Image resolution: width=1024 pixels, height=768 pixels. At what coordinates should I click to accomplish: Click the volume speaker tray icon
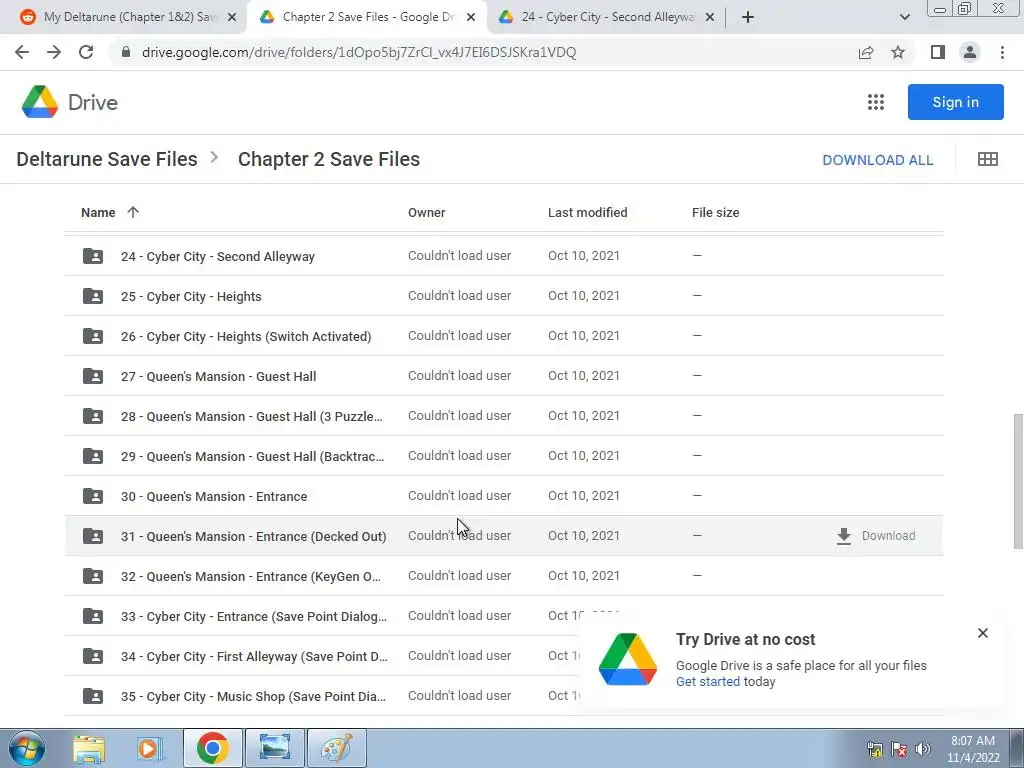[923, 749]
